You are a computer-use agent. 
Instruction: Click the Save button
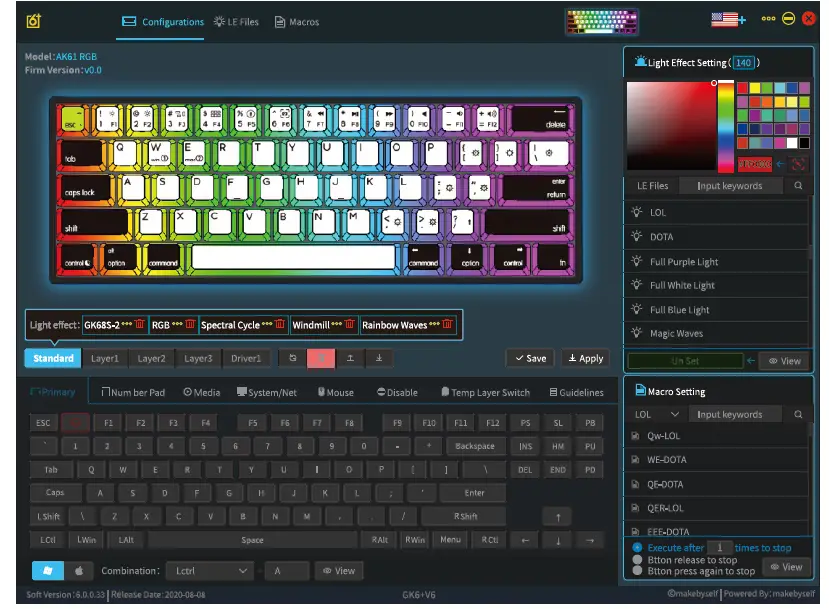(x=528, y=357)
